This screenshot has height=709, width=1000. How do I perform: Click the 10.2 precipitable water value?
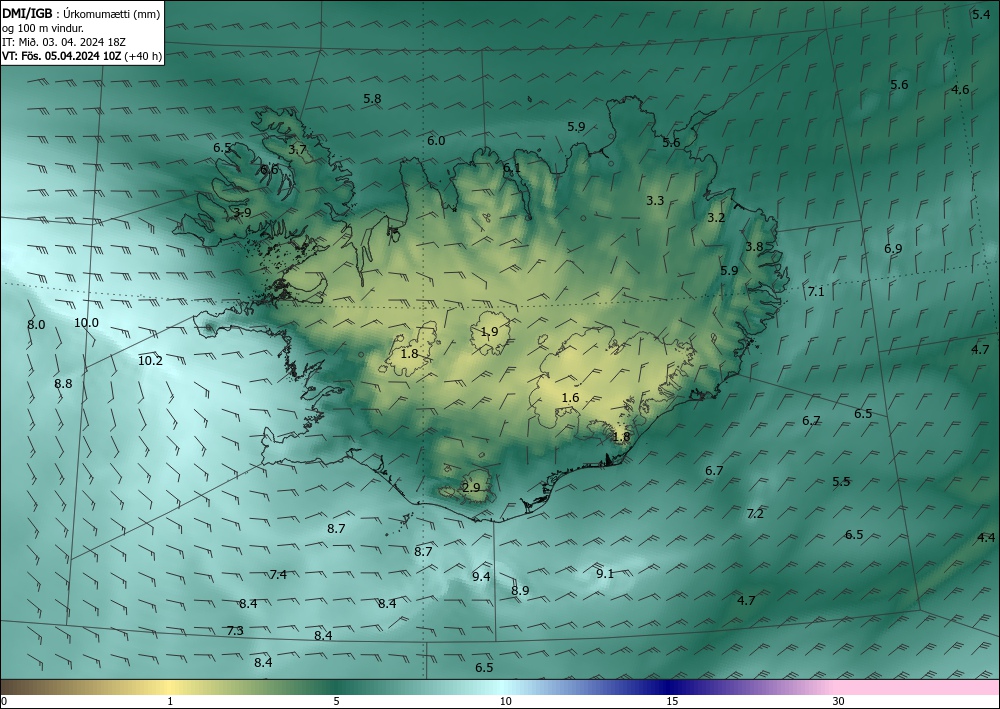click(x=151, y=361)
